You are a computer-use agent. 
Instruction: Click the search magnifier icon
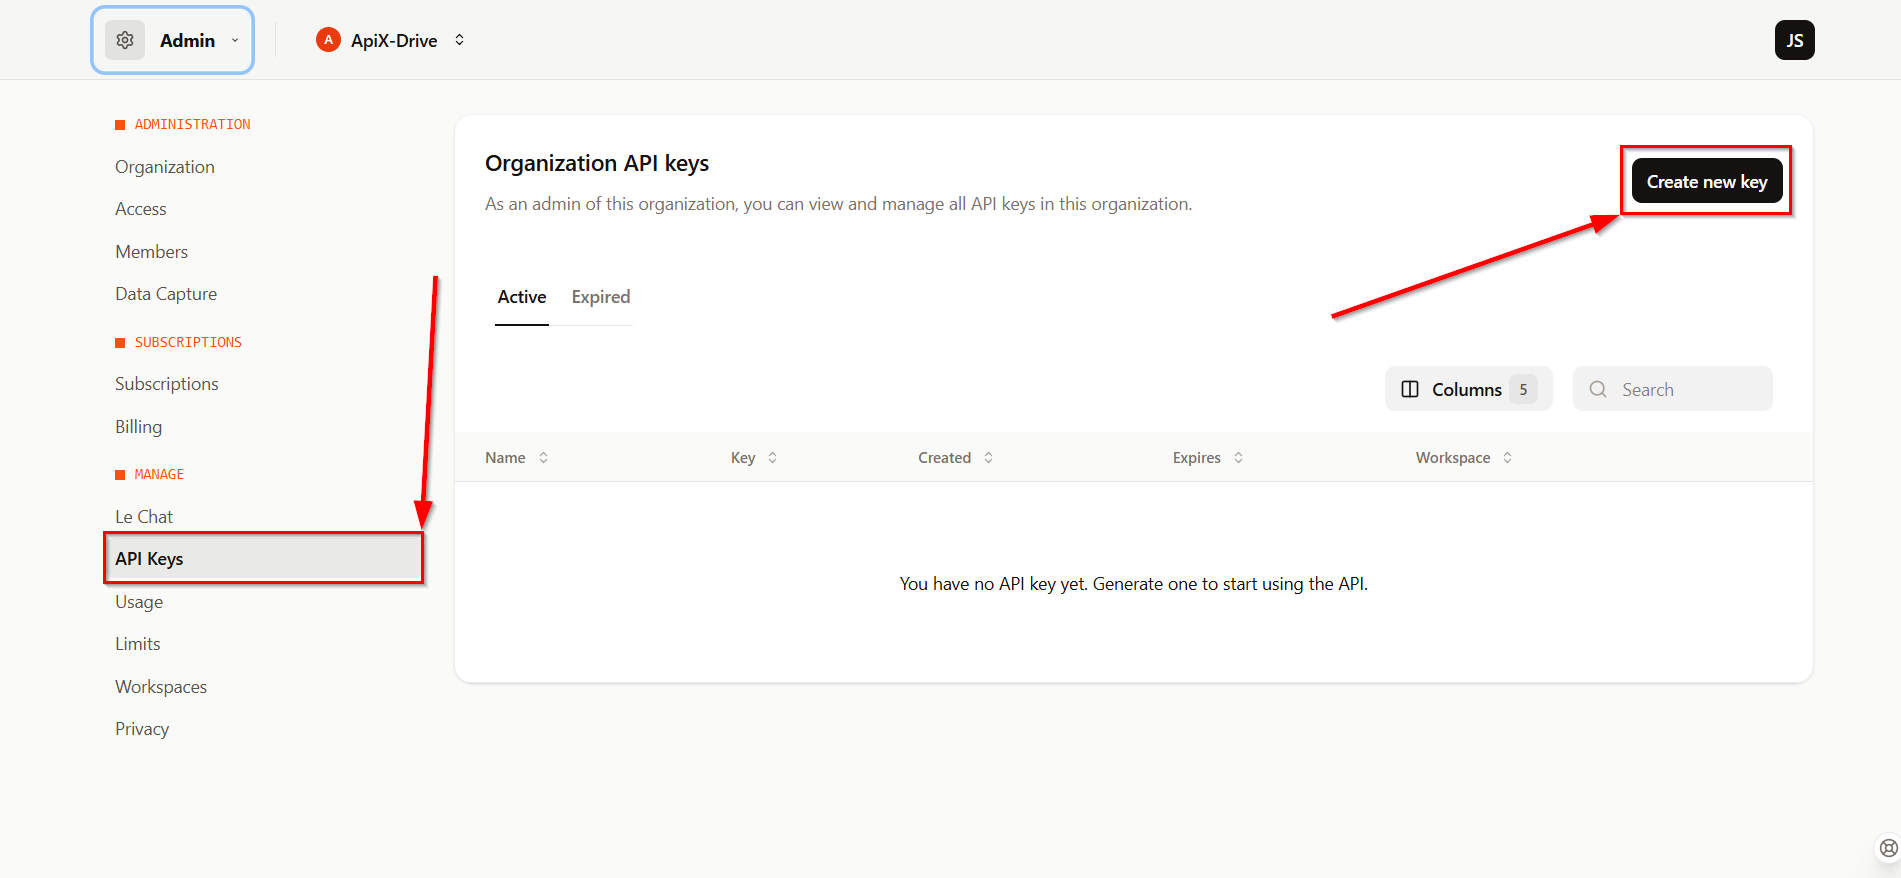(x=1598, y=389)
